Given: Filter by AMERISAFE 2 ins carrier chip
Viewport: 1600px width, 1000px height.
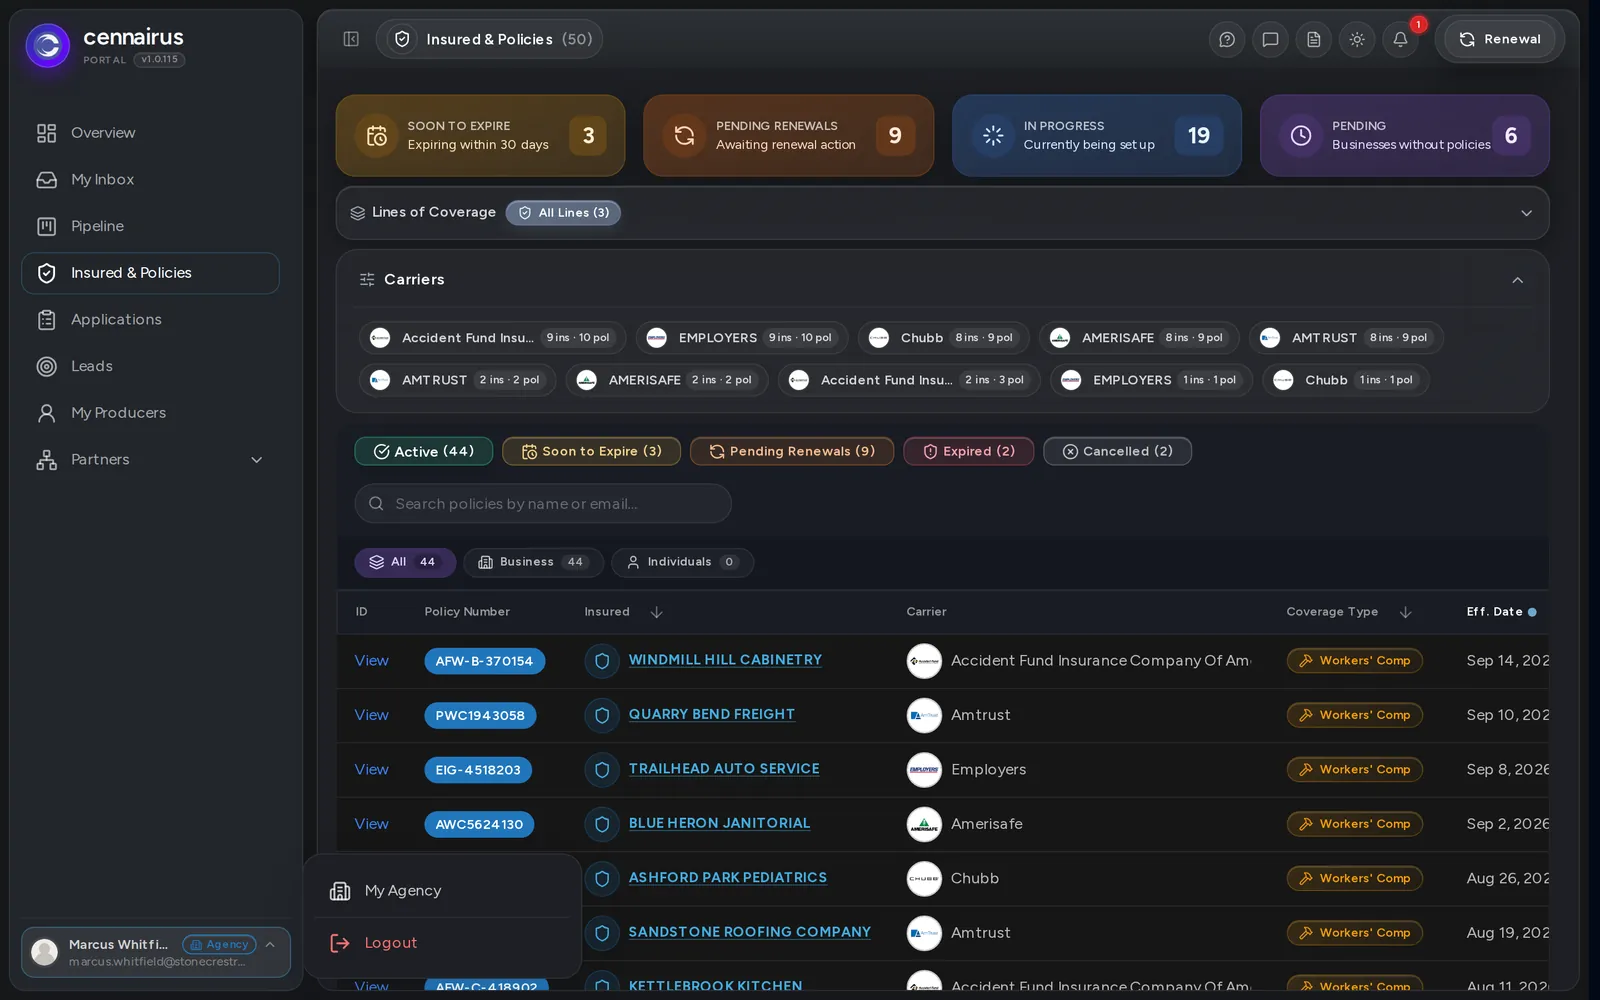Looking at the screenshot, I should pyautogui.click(x=667, y=380).
